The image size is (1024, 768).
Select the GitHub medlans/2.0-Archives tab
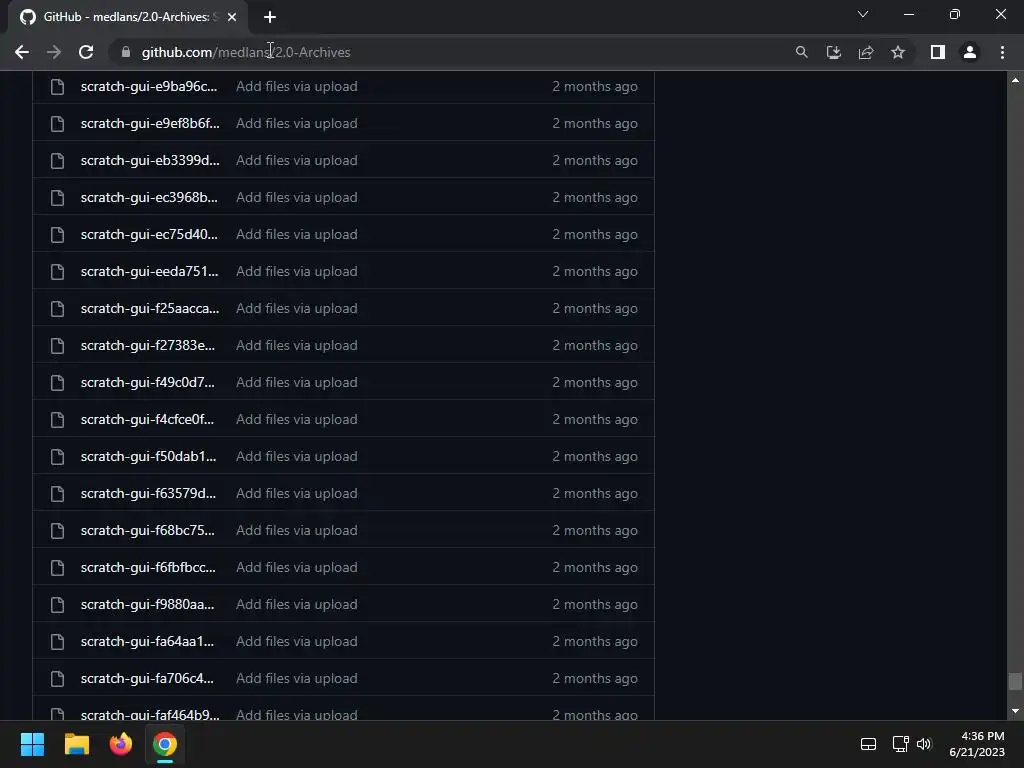[x=128, y=17]
